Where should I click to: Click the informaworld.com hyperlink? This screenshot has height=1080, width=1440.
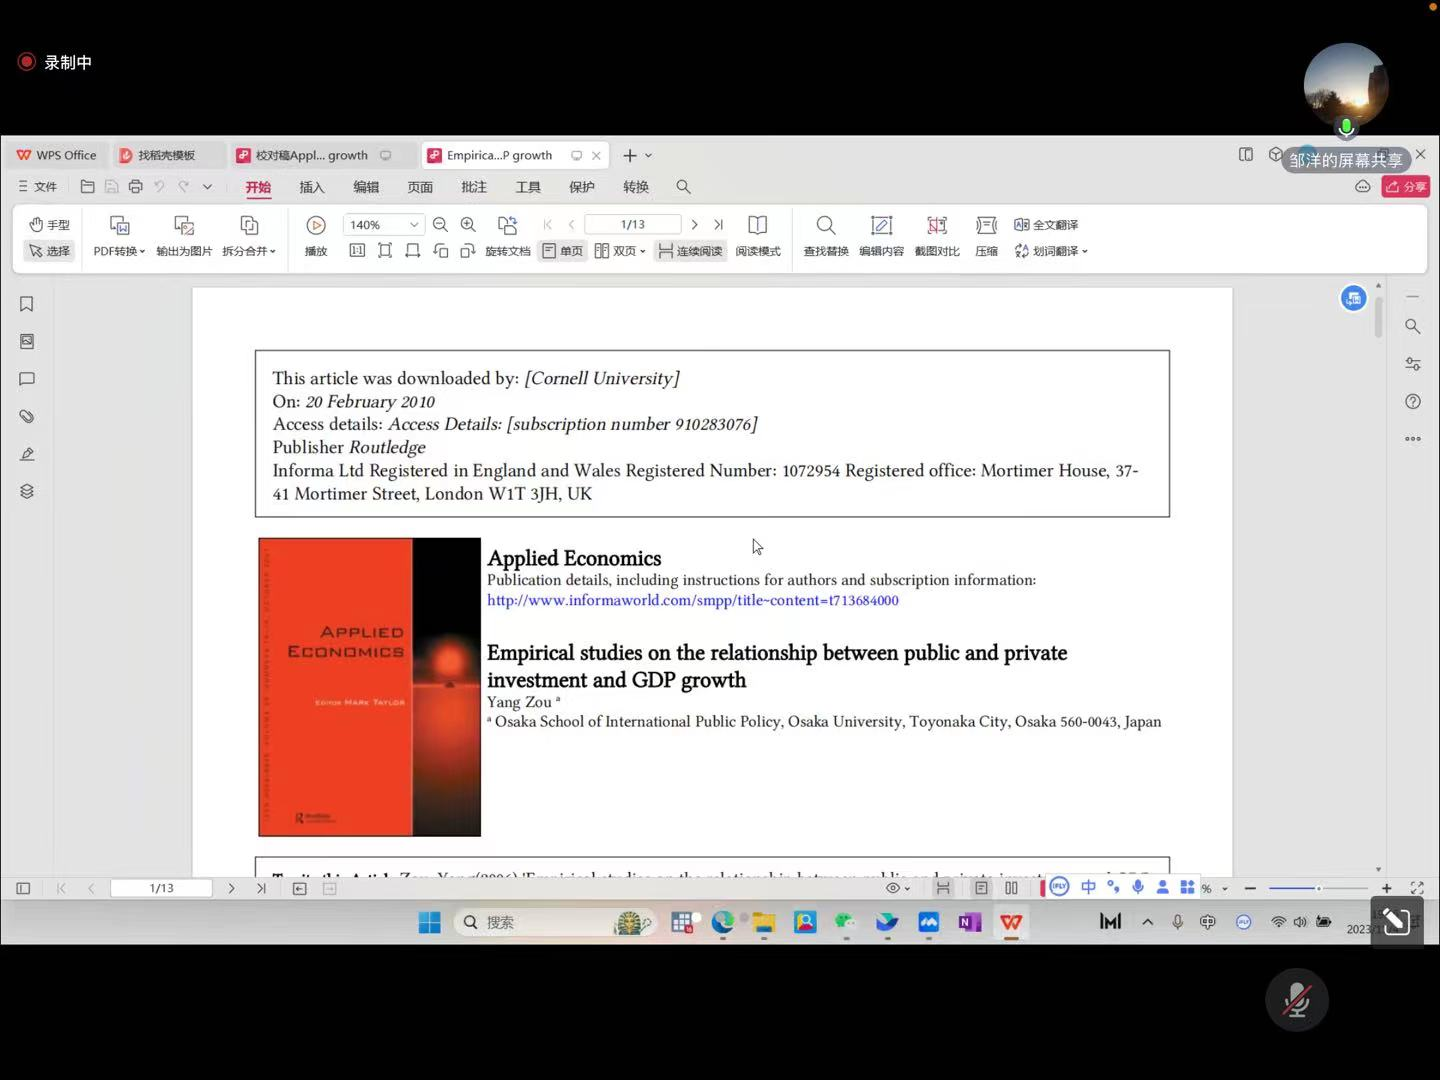pyautogui.click(x=692, y=601)
